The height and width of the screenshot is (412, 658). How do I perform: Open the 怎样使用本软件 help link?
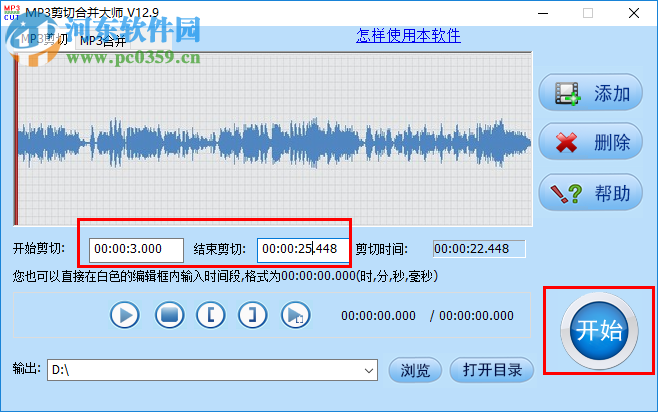click(x=408, y=36)
